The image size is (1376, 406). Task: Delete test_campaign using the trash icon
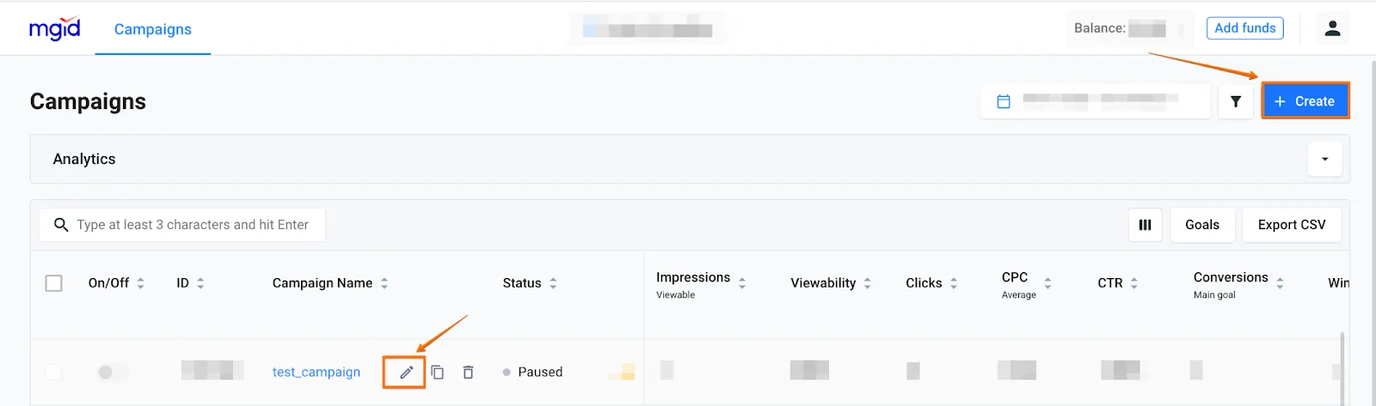coord(468,372)
